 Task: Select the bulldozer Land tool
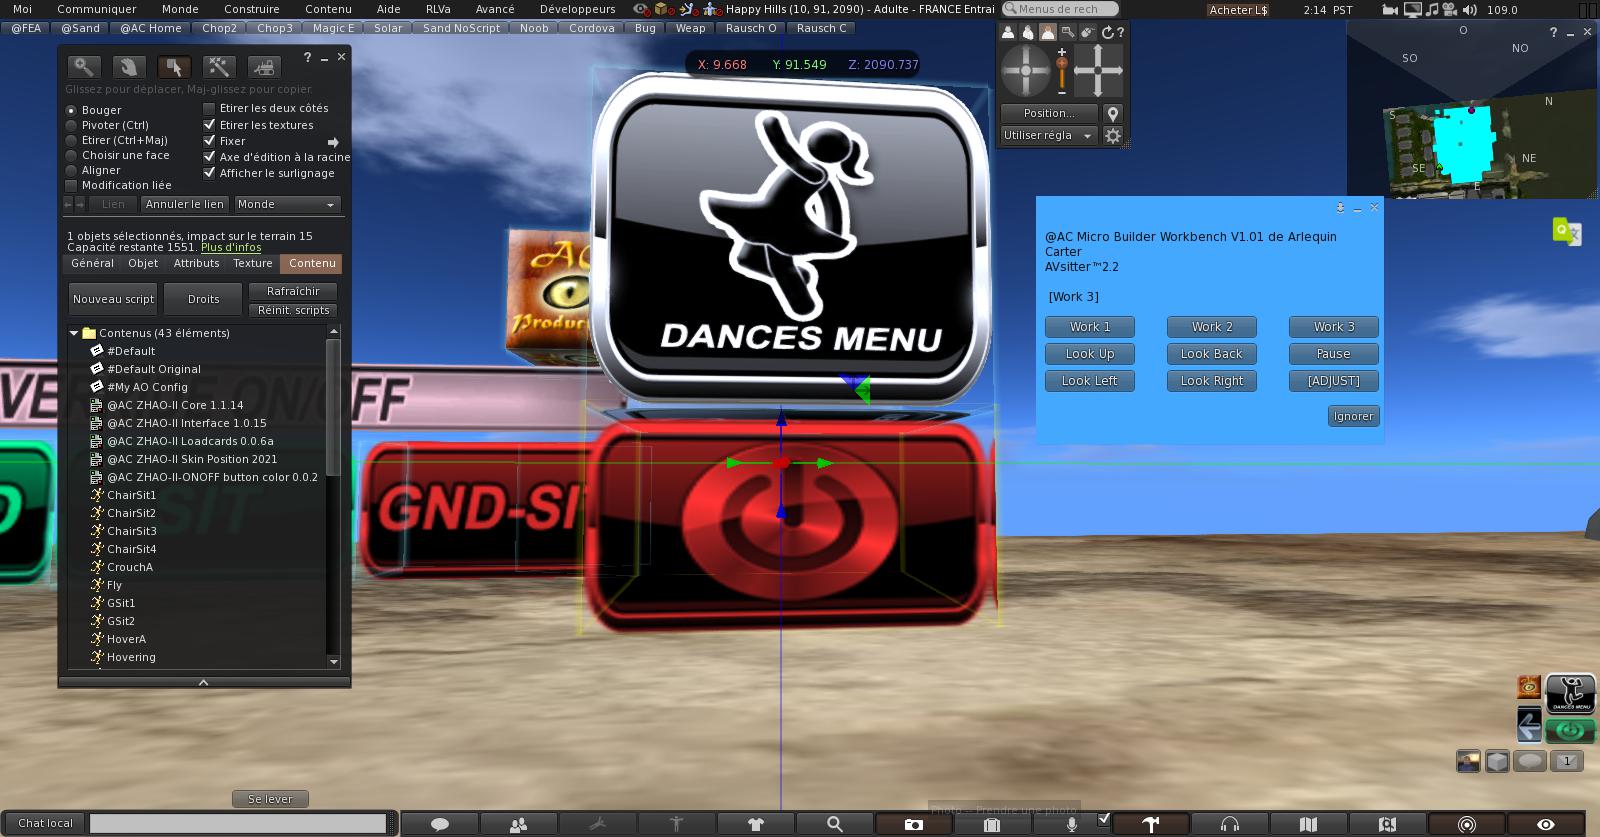(263, 67)
